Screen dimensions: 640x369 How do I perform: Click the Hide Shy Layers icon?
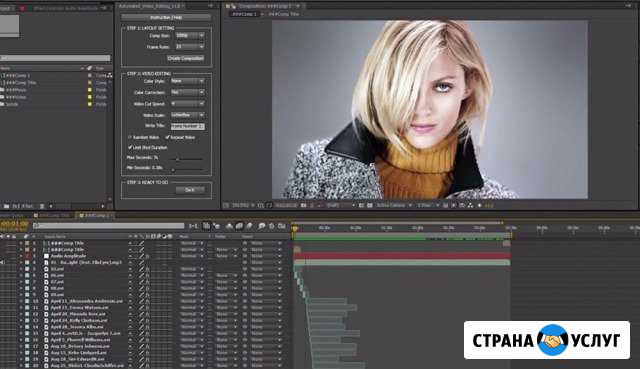tap(229, 226)
